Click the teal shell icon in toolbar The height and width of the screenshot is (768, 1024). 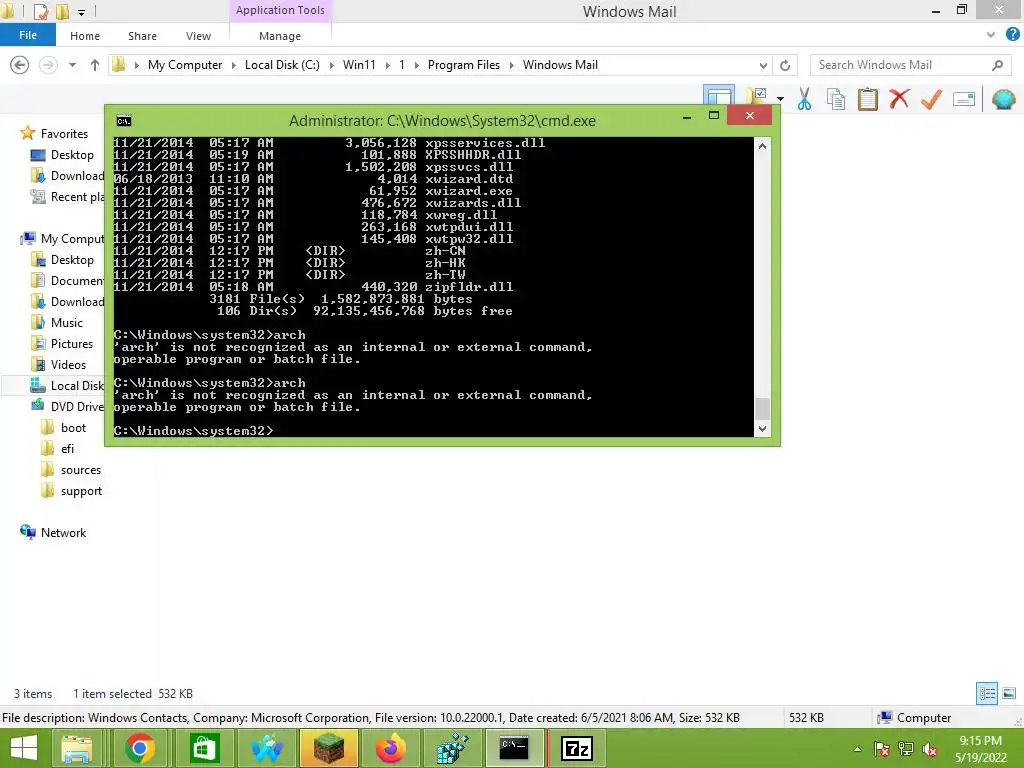click(x=1003, y=99)
